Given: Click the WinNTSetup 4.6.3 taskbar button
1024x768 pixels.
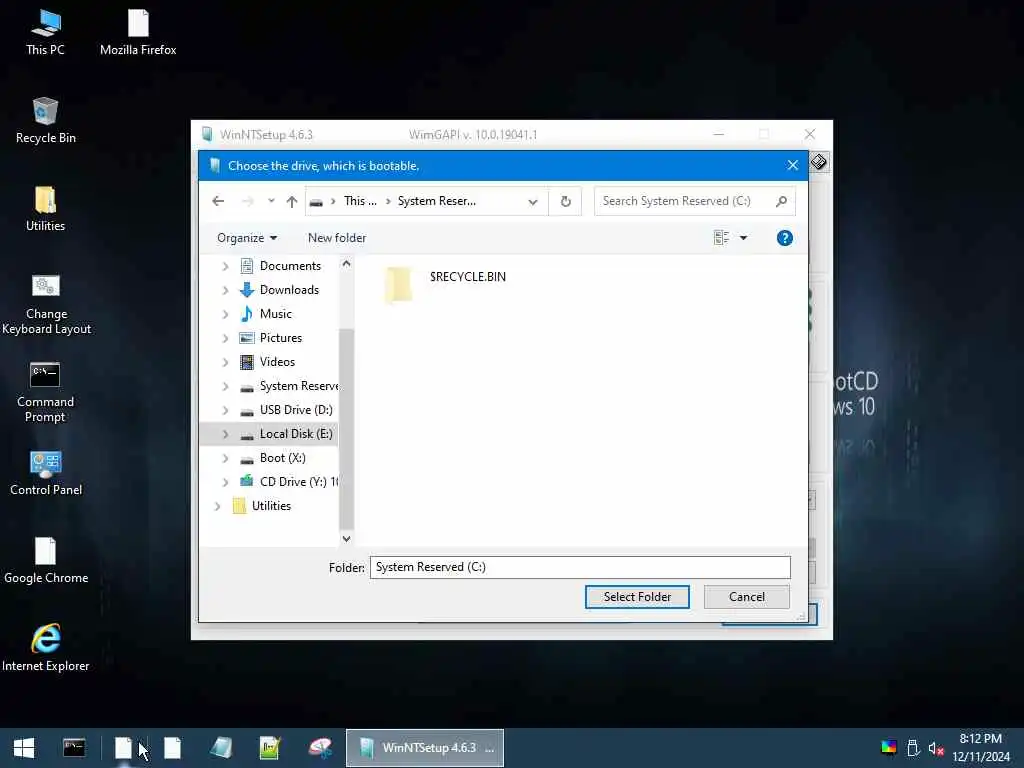Looking at the screenshot, I should tap(425, 748).
